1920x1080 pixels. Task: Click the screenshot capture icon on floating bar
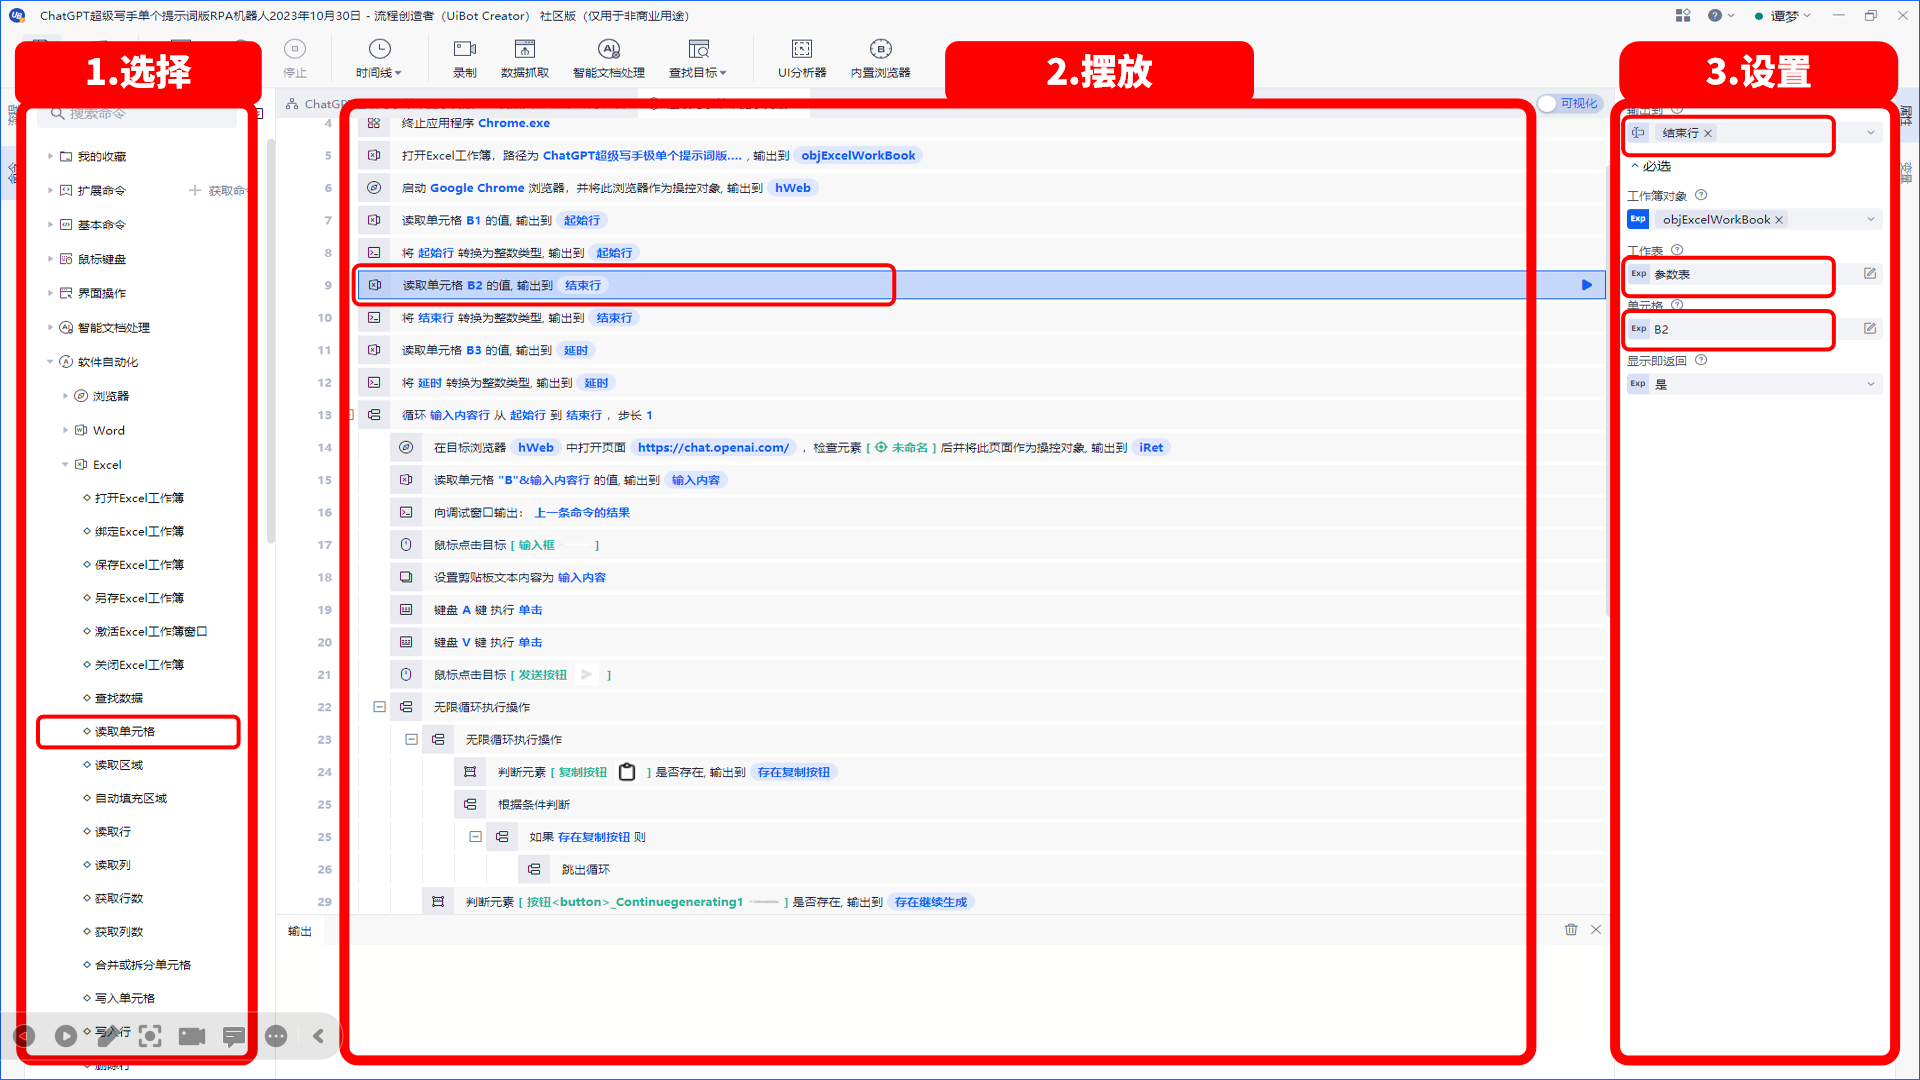[x=150, y=1036]
